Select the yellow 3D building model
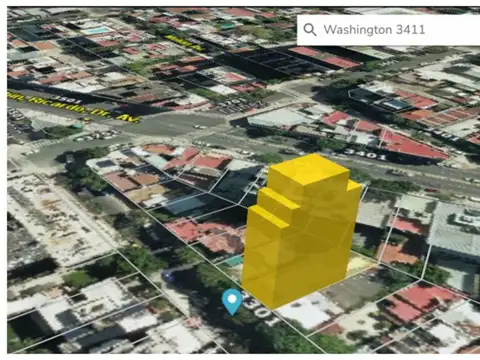This screenshot has width=480, height=360. 301,231
